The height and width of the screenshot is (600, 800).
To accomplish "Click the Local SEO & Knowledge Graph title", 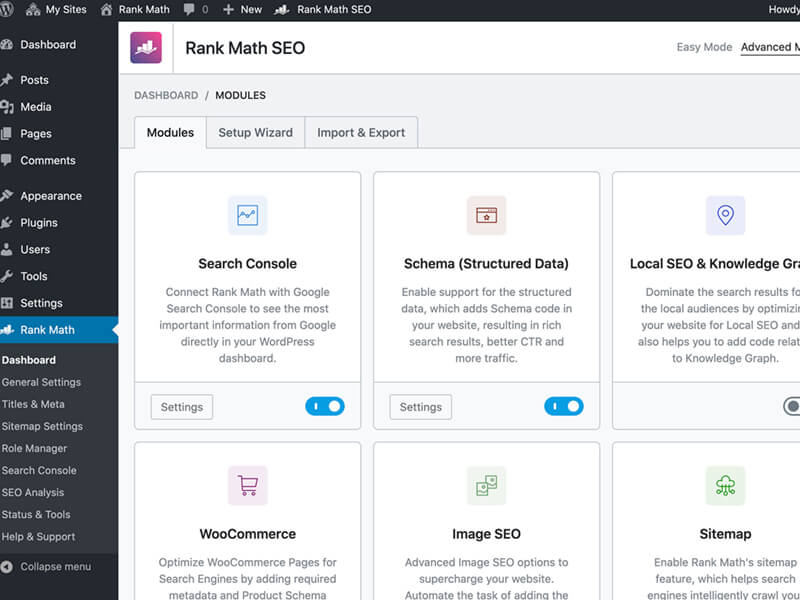I will (x=715, y=264).
